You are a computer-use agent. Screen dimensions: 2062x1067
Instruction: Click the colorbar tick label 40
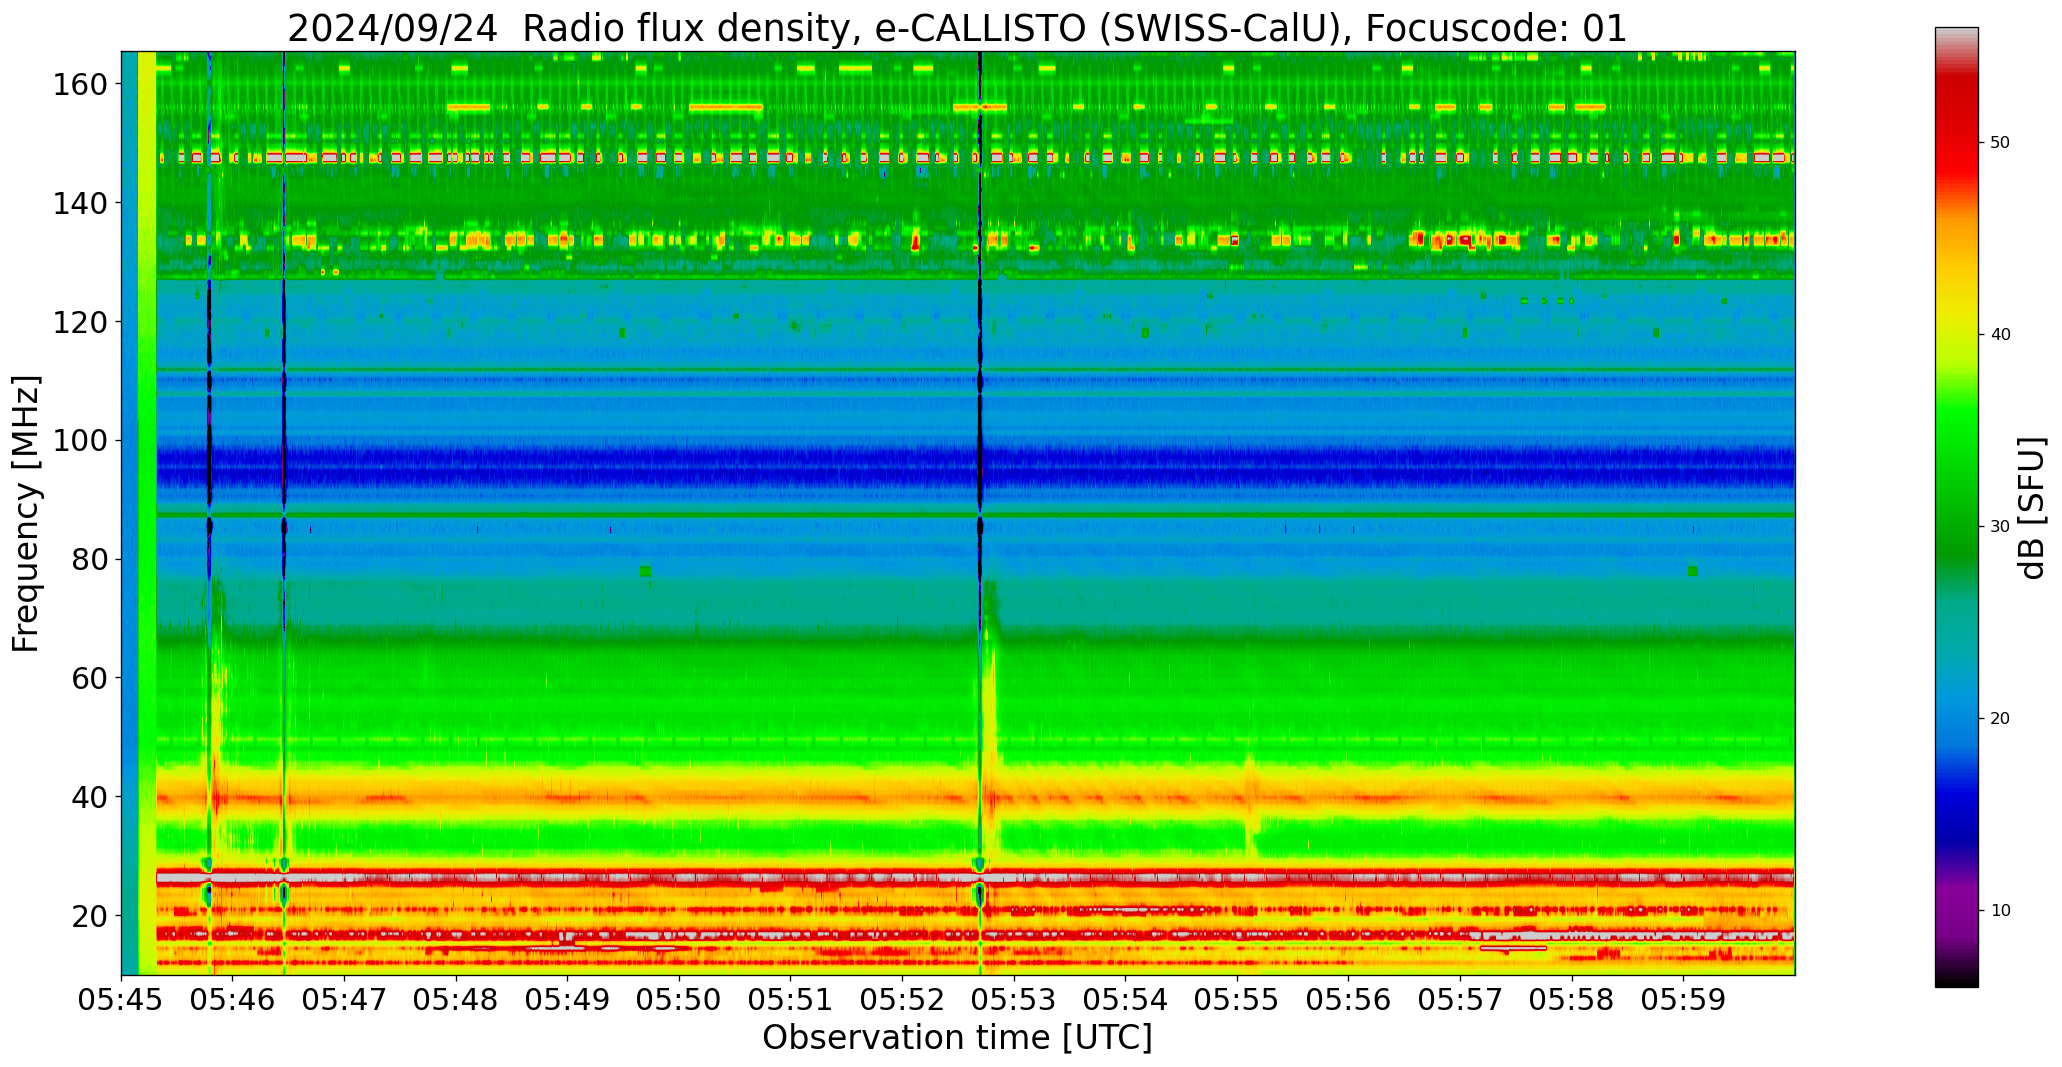pos(2000,335)
